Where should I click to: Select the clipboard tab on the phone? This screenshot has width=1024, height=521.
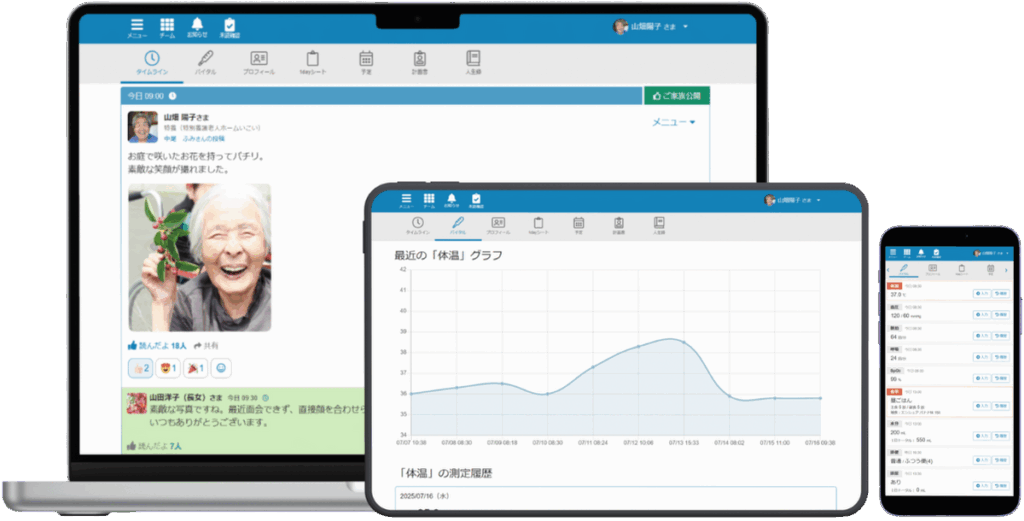[961, 270]
